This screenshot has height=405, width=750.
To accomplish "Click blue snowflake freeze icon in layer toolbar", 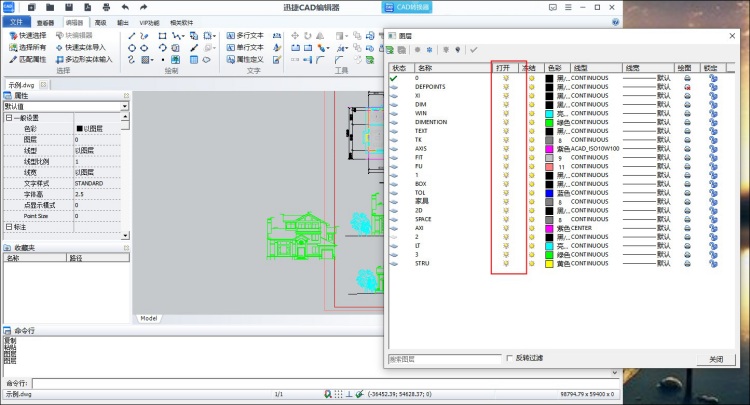I will click(430, 50).
